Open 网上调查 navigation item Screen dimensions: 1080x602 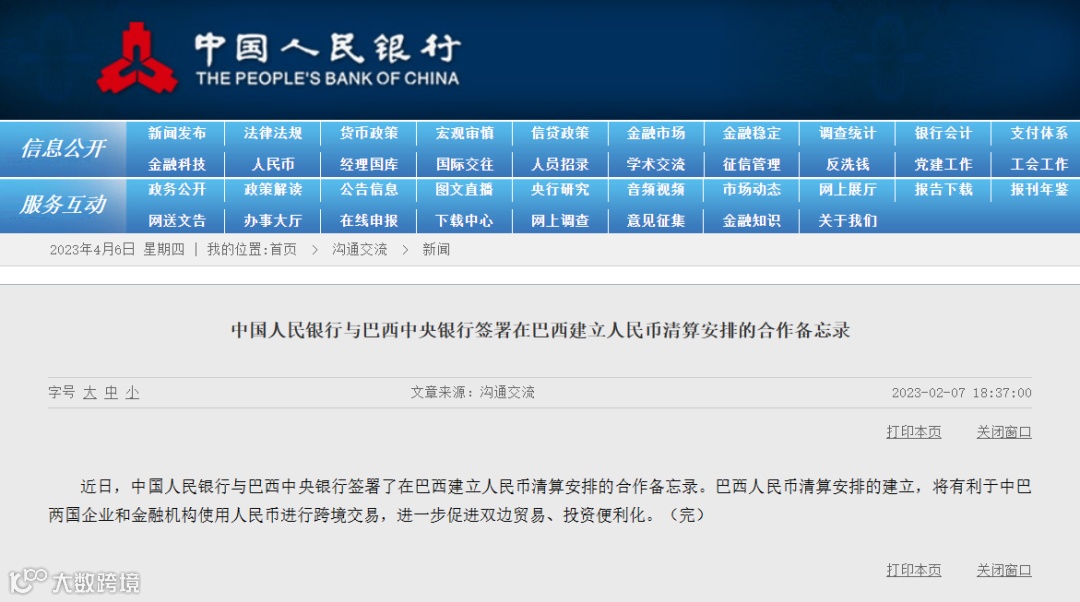point(560,221)
